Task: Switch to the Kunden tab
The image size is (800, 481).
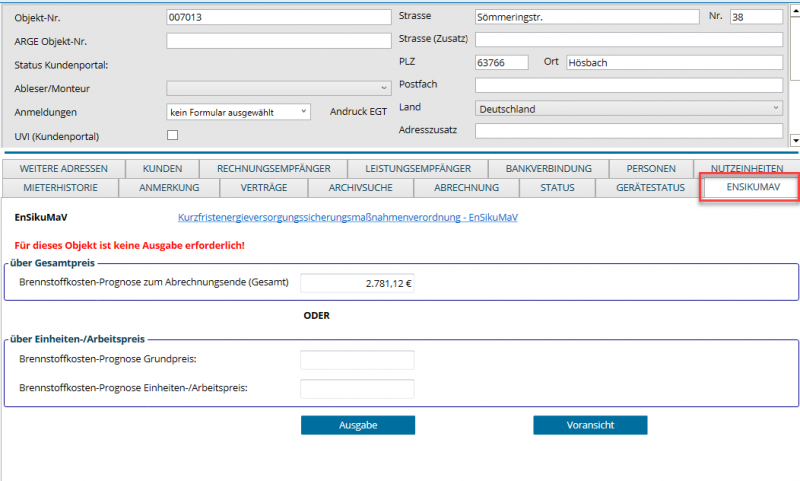Action: (162, 168)
